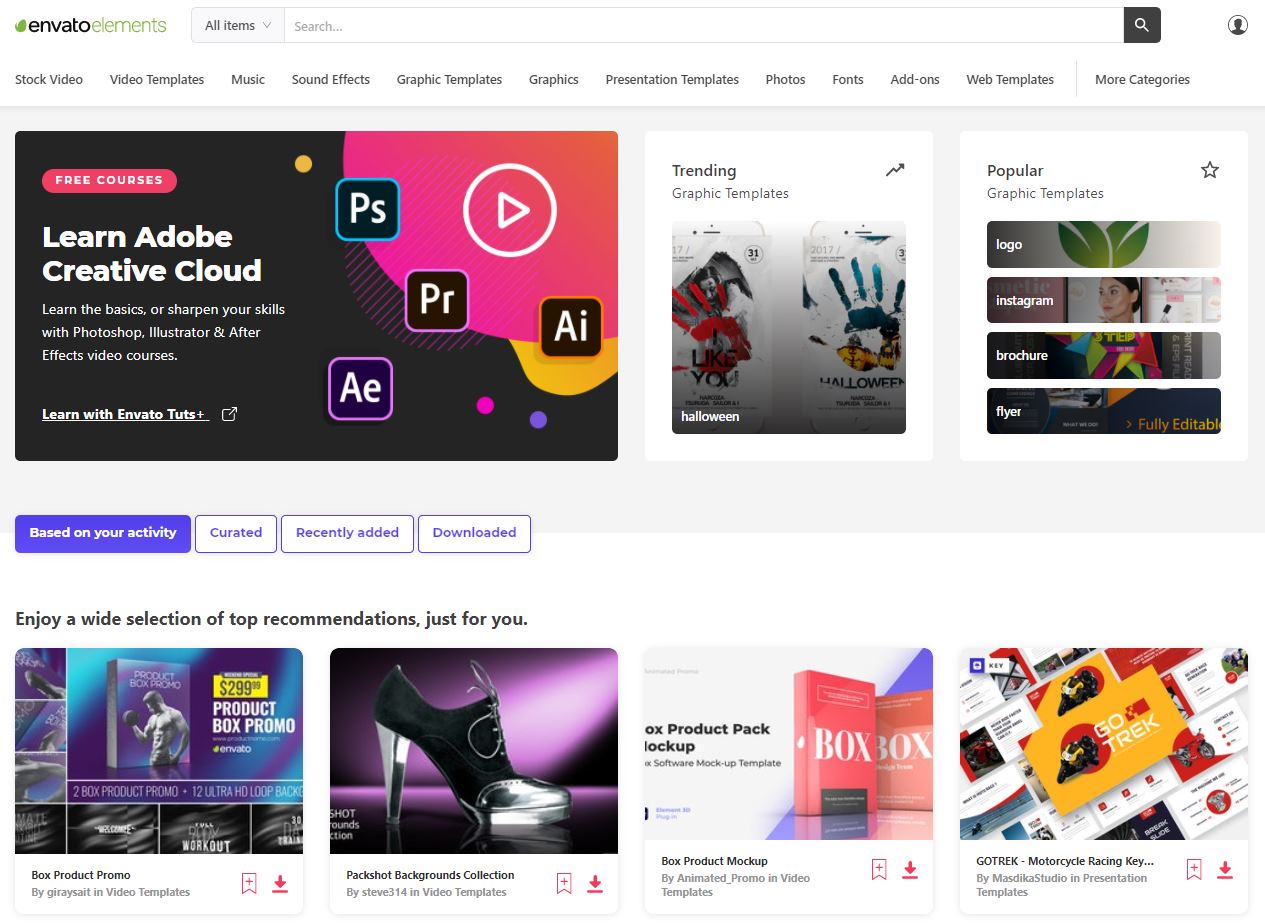The width and height of the screenshot is (1265, 924).
Task: Open Graphics category
Action: pos(554,79)
